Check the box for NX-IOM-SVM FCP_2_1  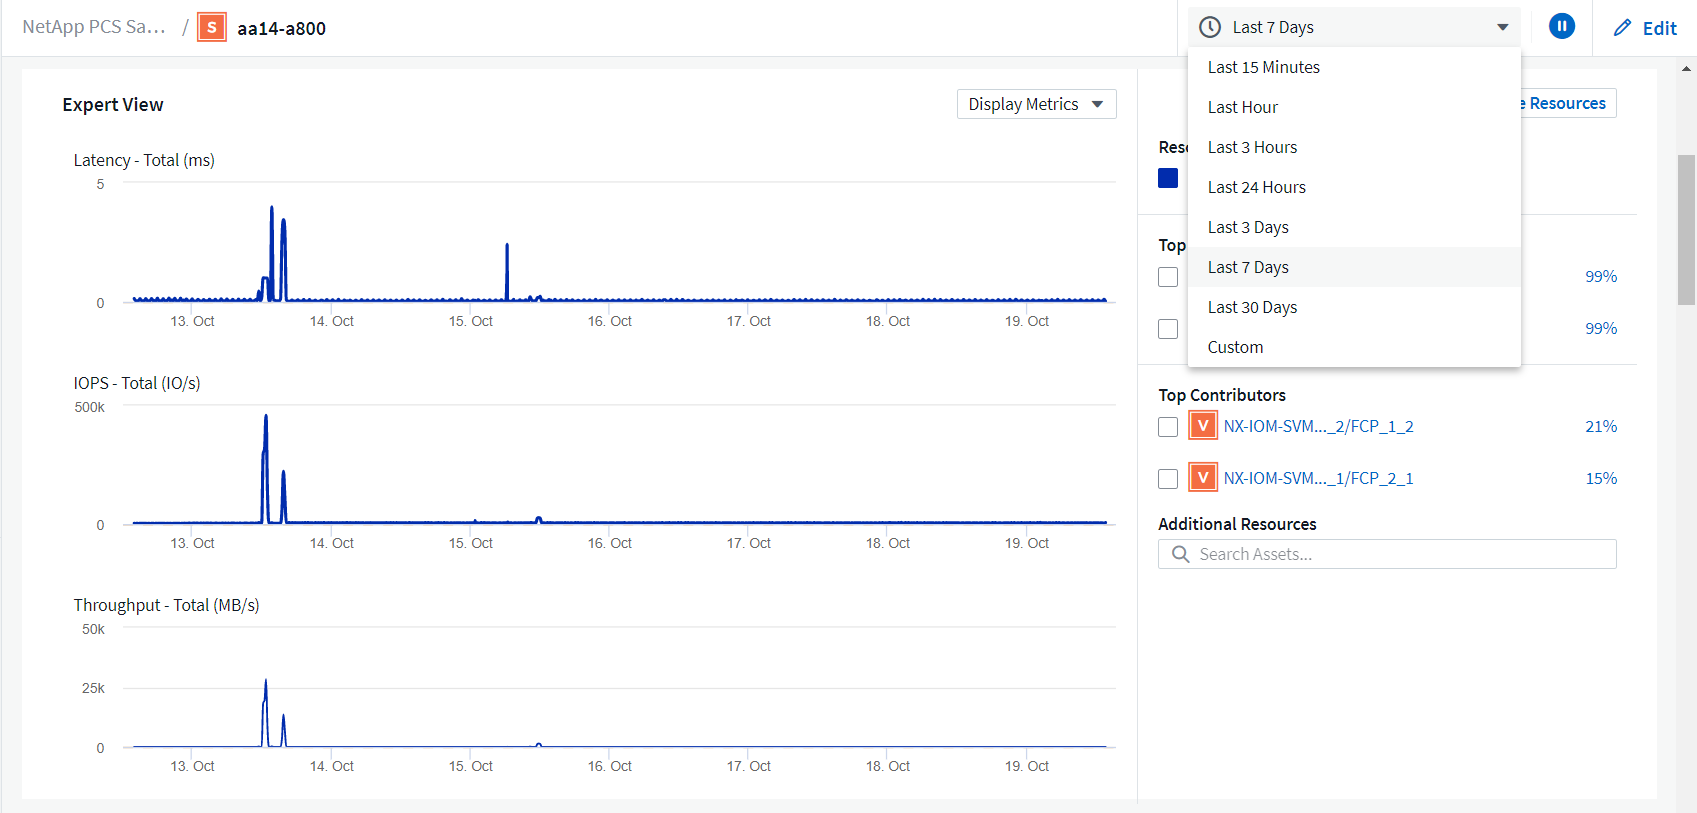click(1168, 479)
